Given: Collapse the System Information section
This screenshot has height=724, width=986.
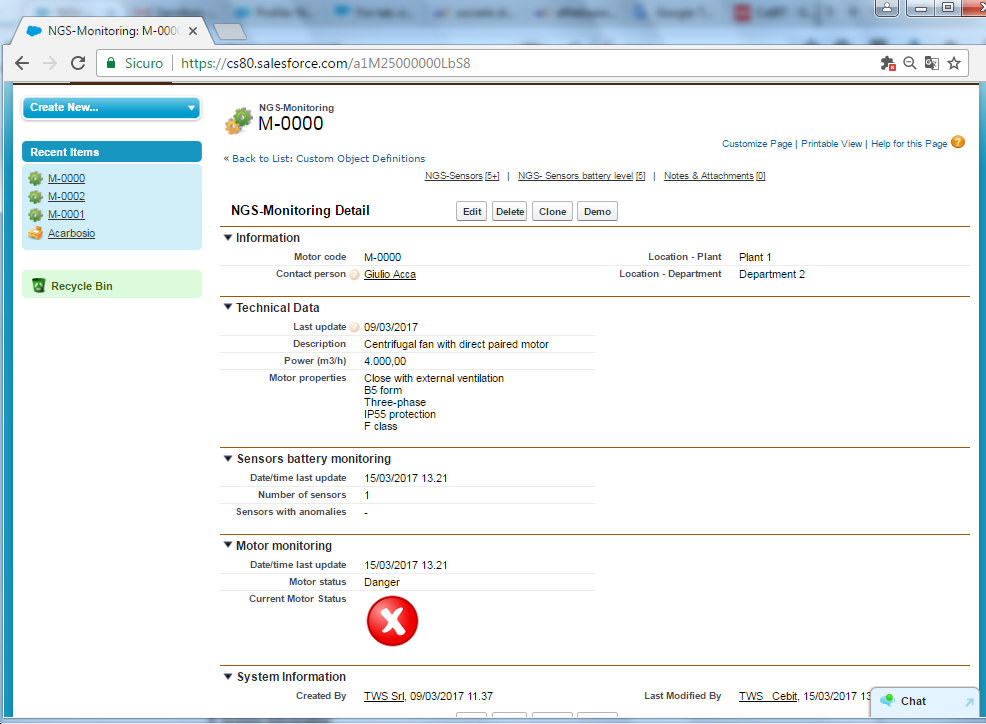Looking at the screenshot, I should 228,676.
